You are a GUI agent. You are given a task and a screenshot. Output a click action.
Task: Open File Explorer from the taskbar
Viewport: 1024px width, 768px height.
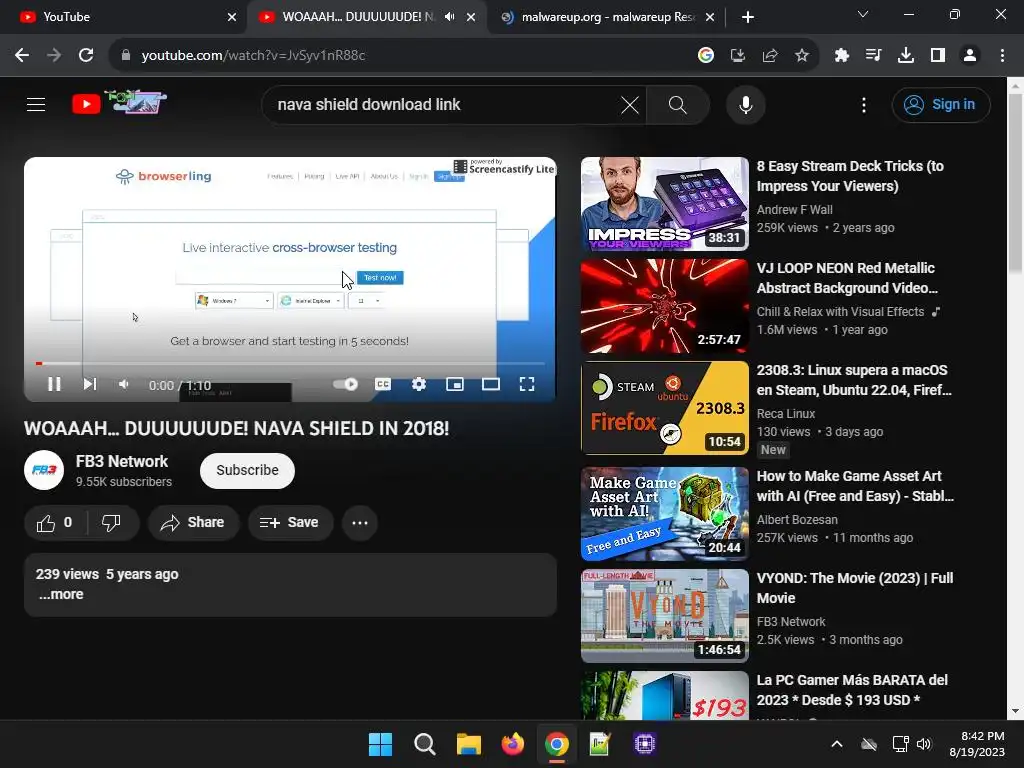coord(468,744)
